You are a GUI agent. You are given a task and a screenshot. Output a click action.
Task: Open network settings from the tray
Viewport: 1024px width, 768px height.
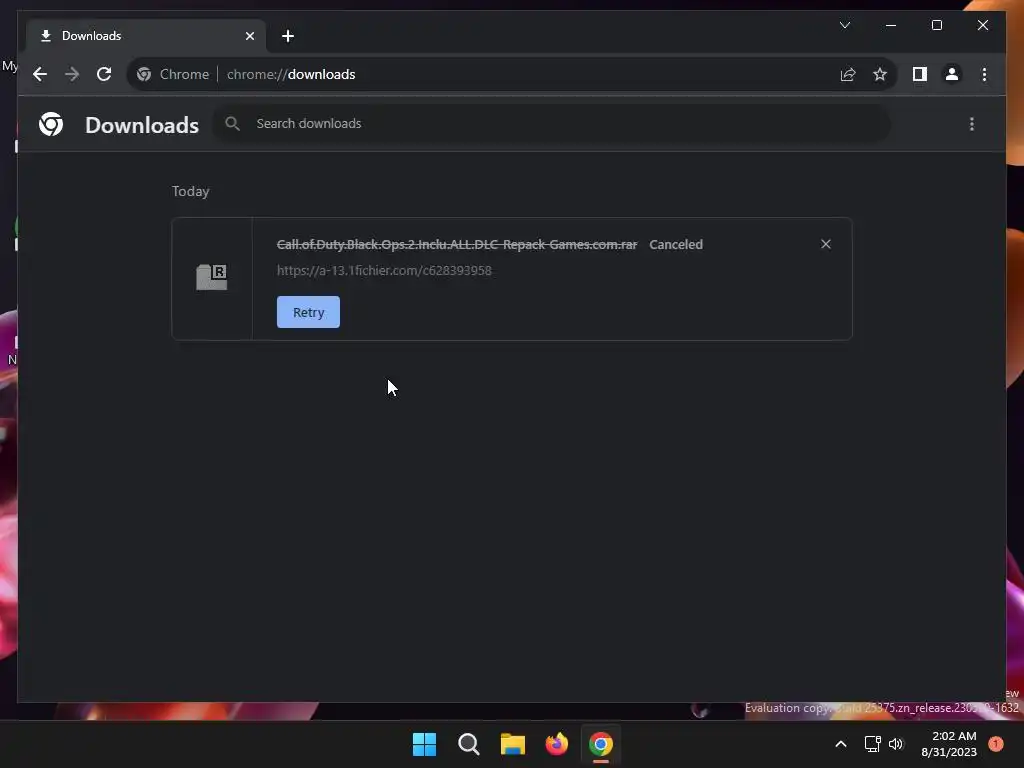pyautogui.click(x=872, y=744)
